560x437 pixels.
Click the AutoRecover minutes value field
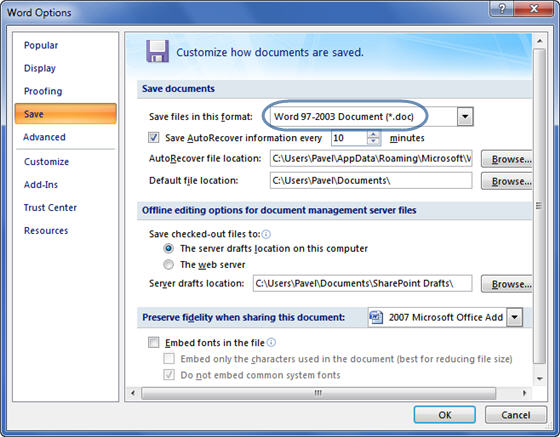pyautogui.click(x=349, y=138)
